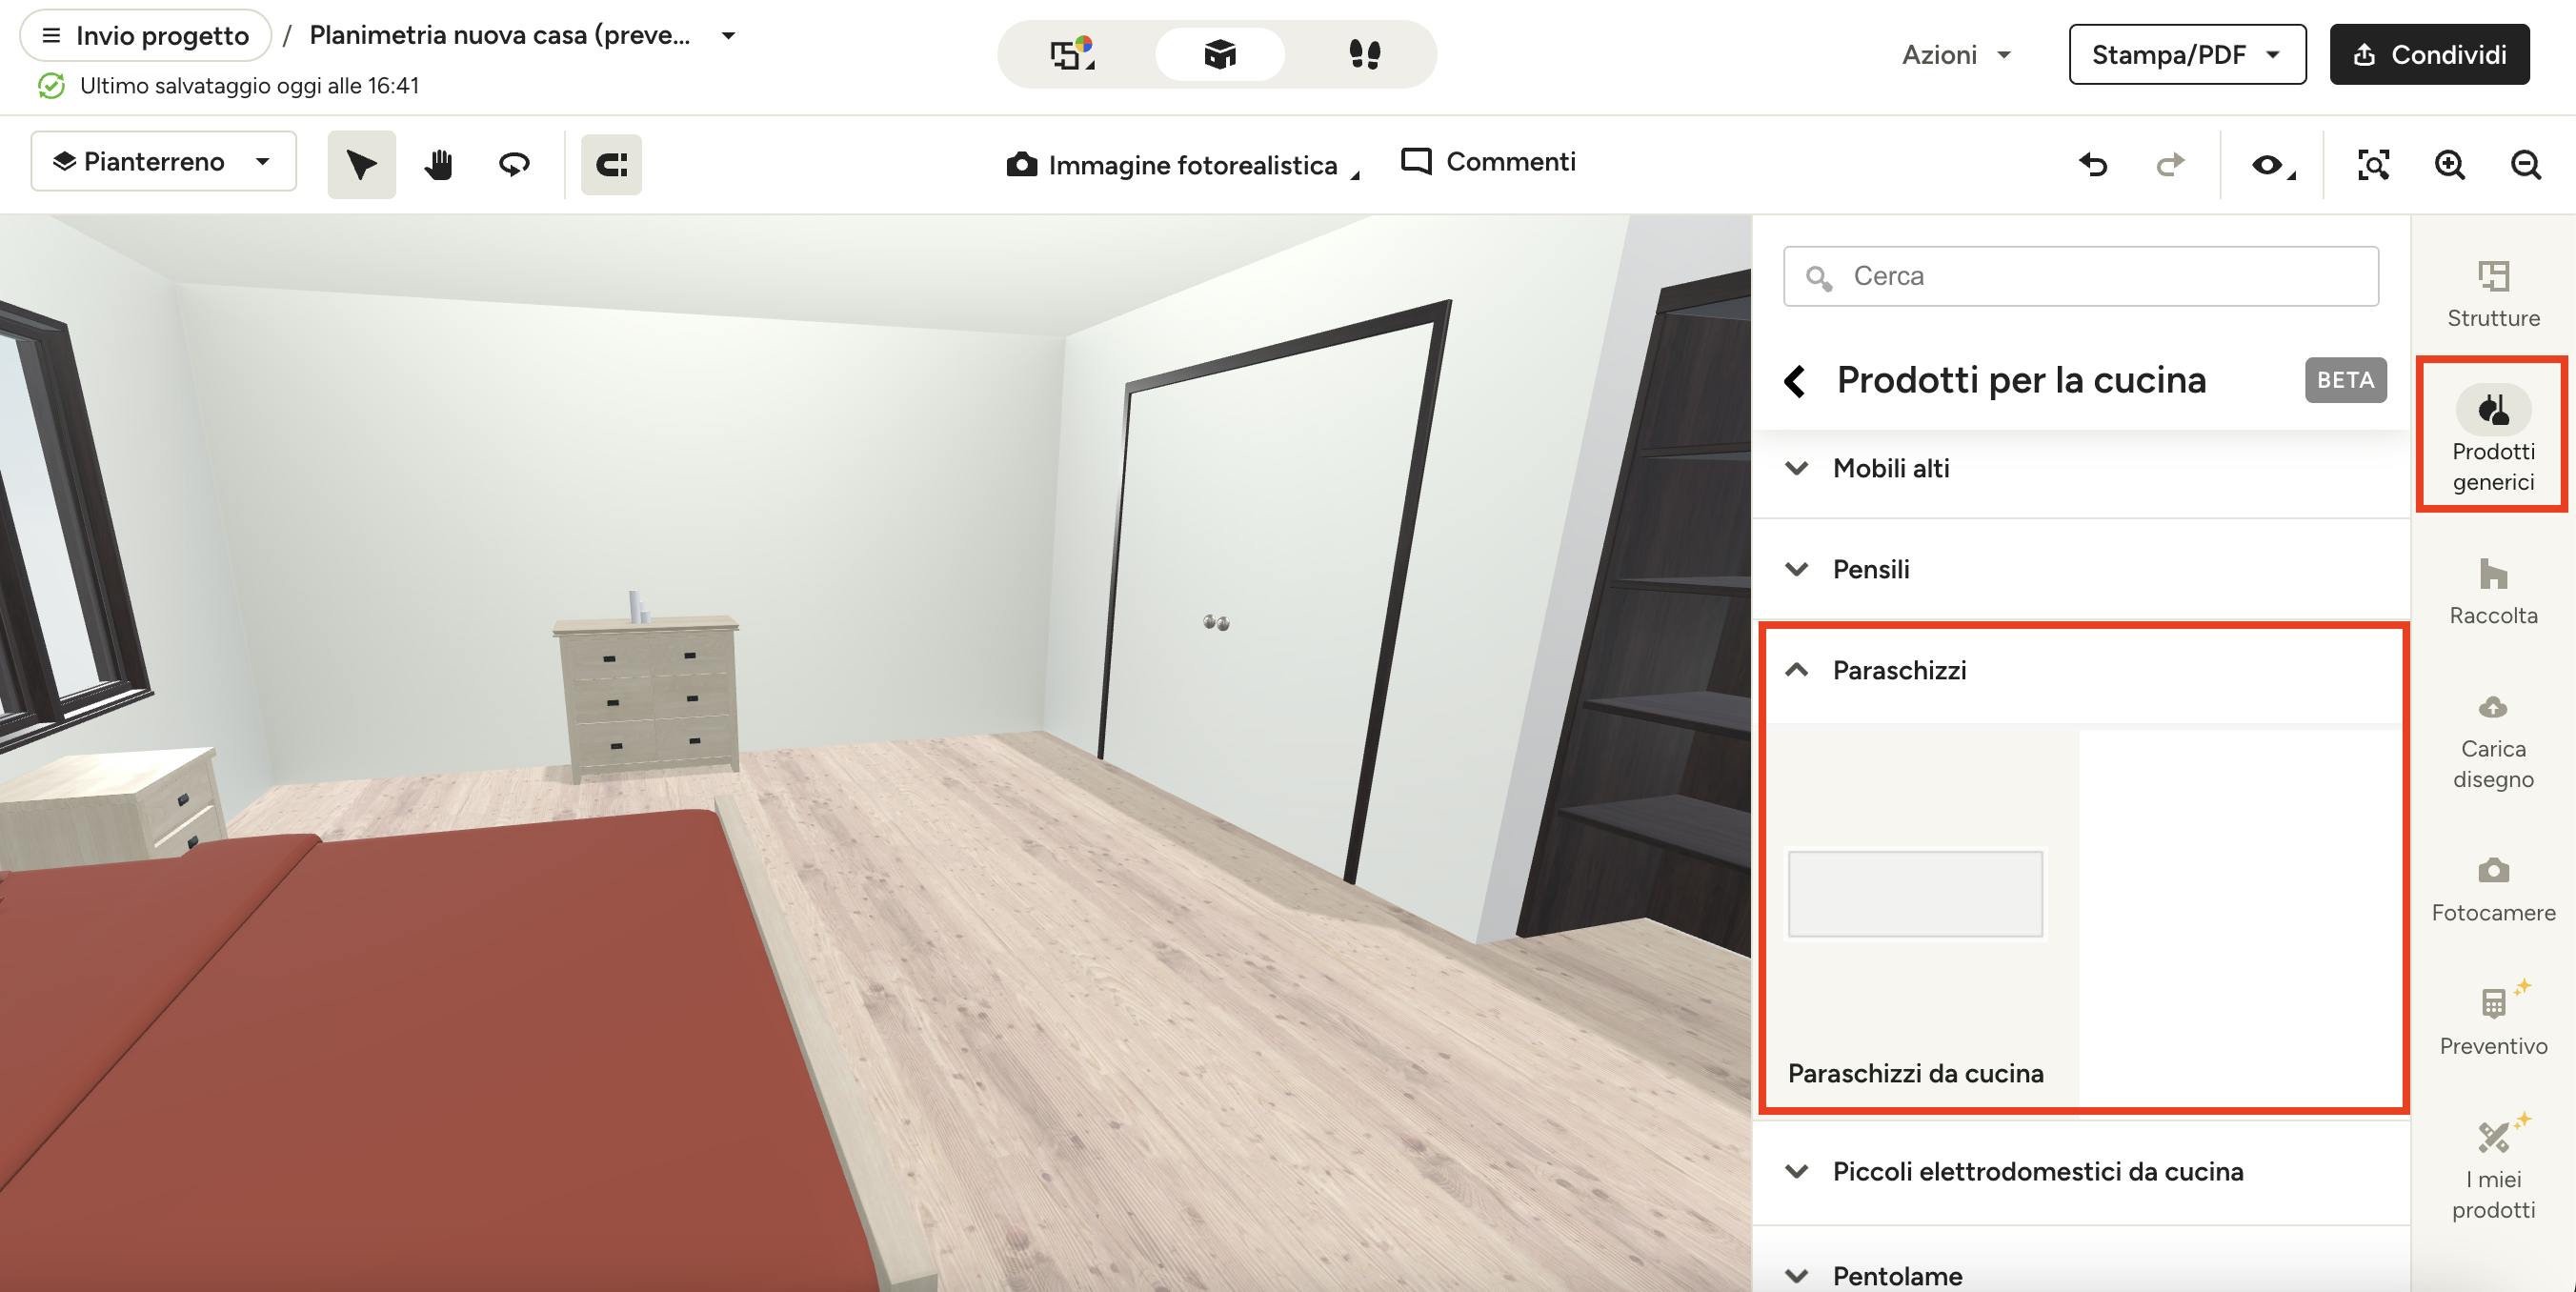
Task: Redo the last undone action
Action: click(x=2170, y=164)
